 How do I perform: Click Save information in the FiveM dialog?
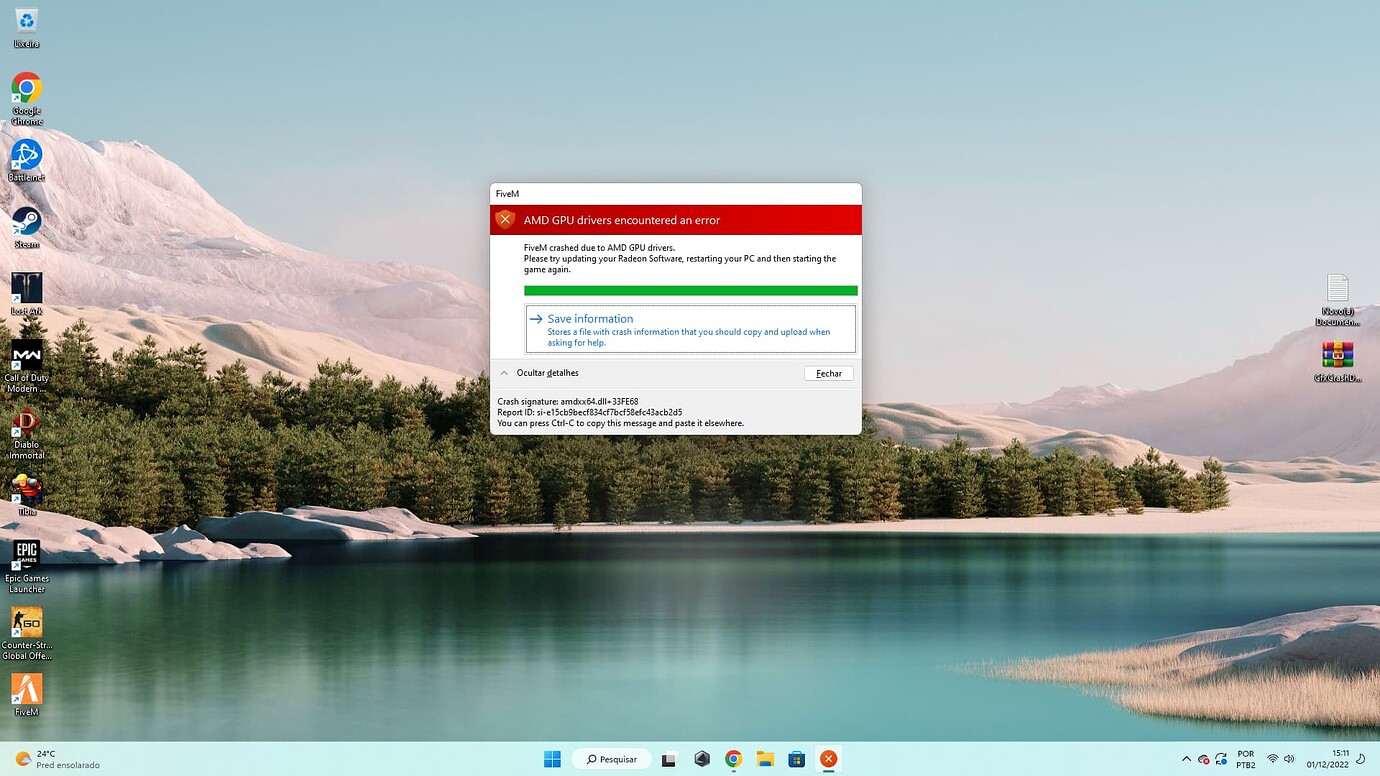[x=690, y=329]
